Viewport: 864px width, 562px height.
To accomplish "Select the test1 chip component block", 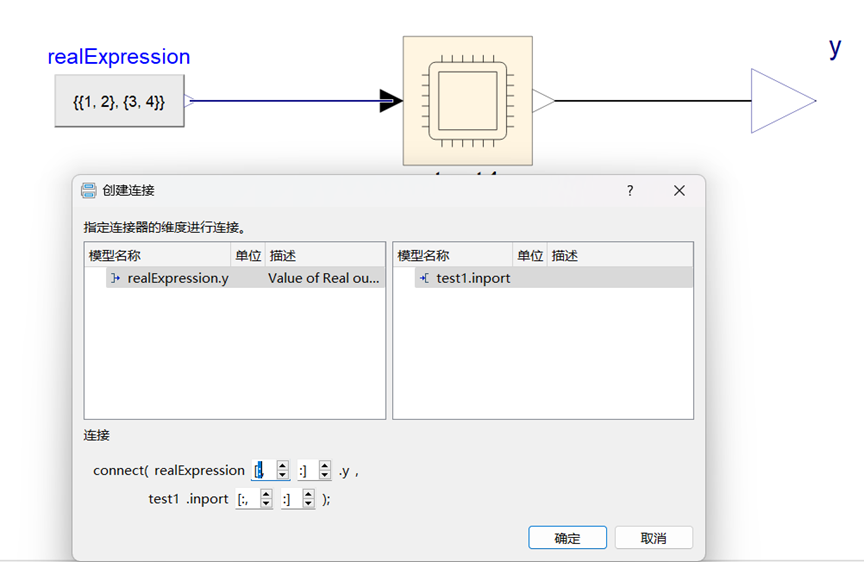I will coord(468,101).
